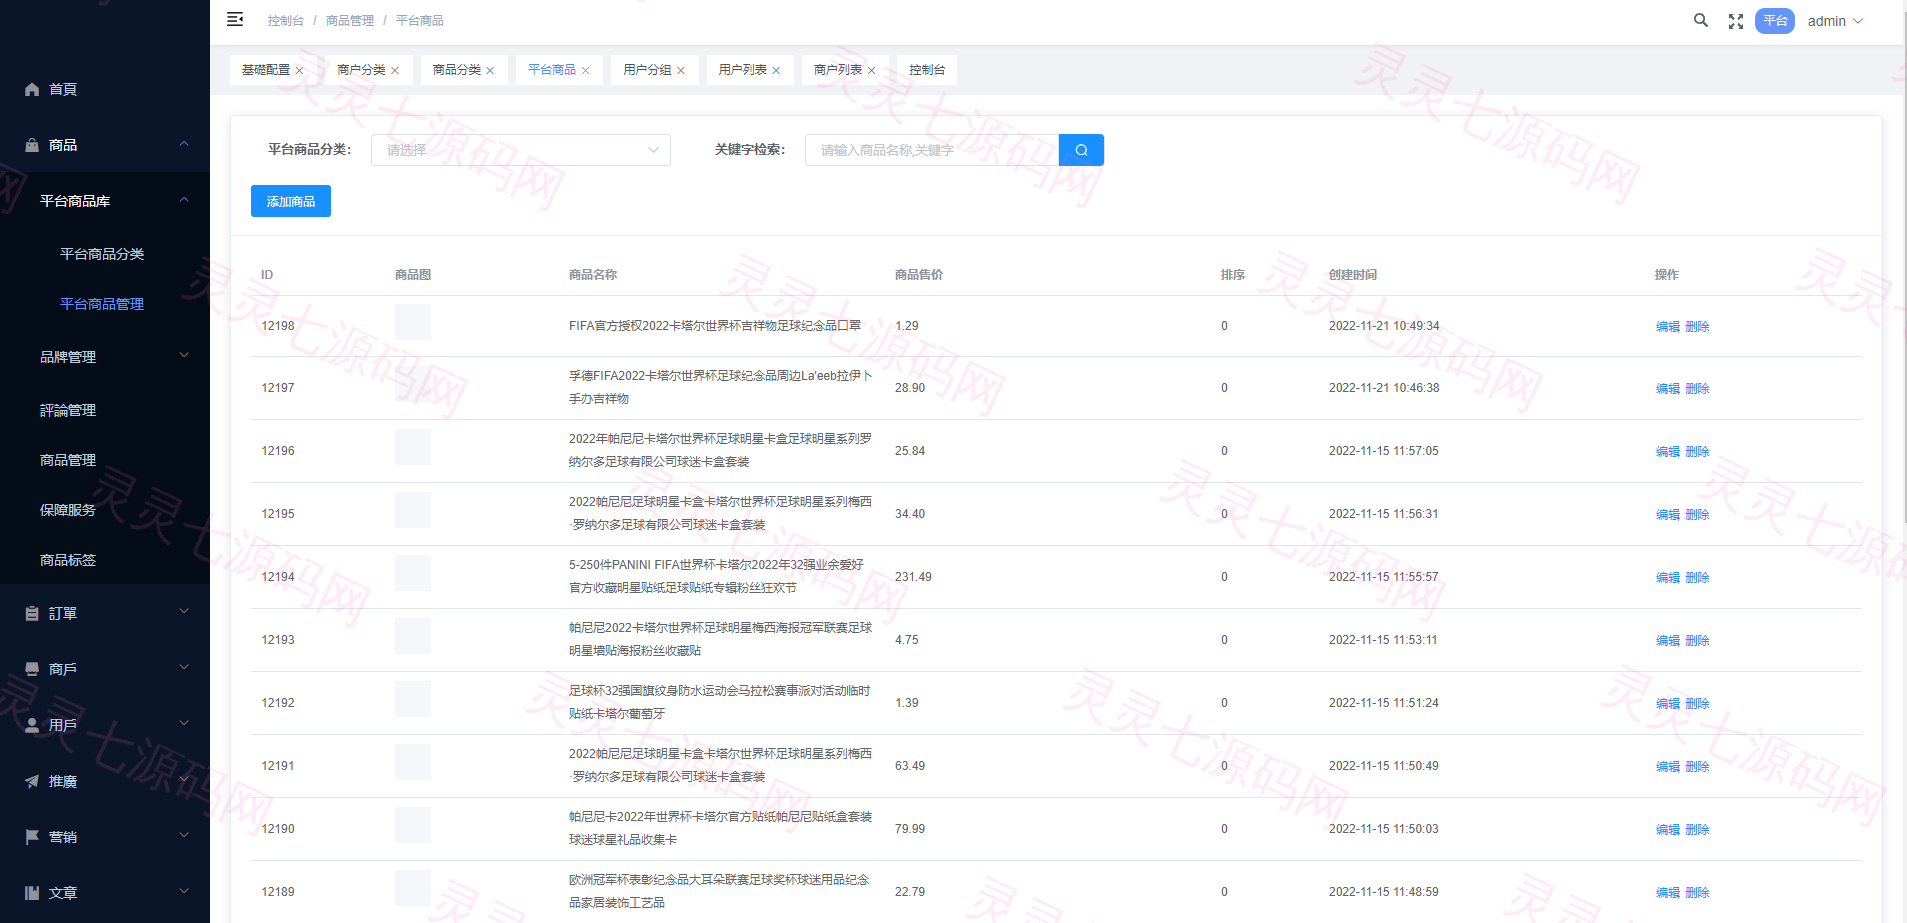This screenshot has width=1907, height=923.
Task: Expand the 商戶 sidebar menu
Action: (x=105, y=669)
